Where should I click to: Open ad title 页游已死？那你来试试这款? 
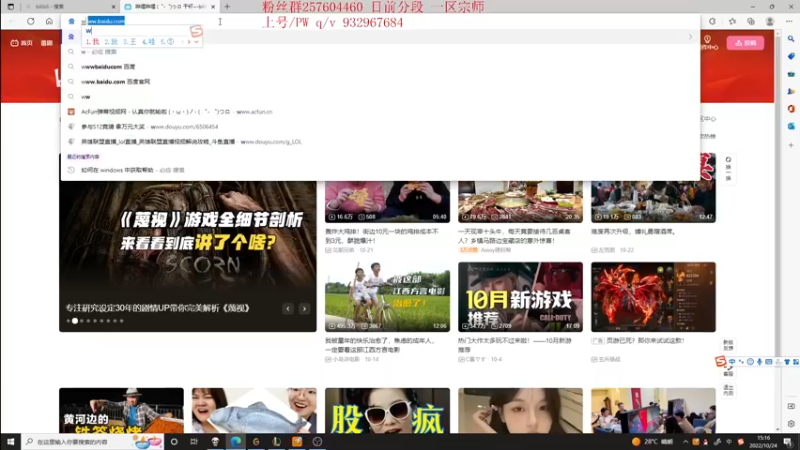(x=645, y=341)
